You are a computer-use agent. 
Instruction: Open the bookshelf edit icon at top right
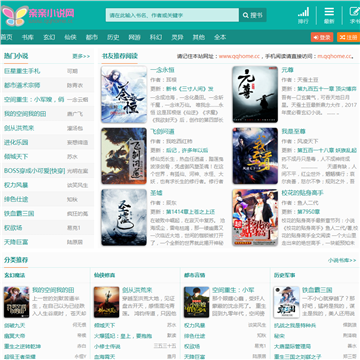pyautogui.click(x=354, y=15)
